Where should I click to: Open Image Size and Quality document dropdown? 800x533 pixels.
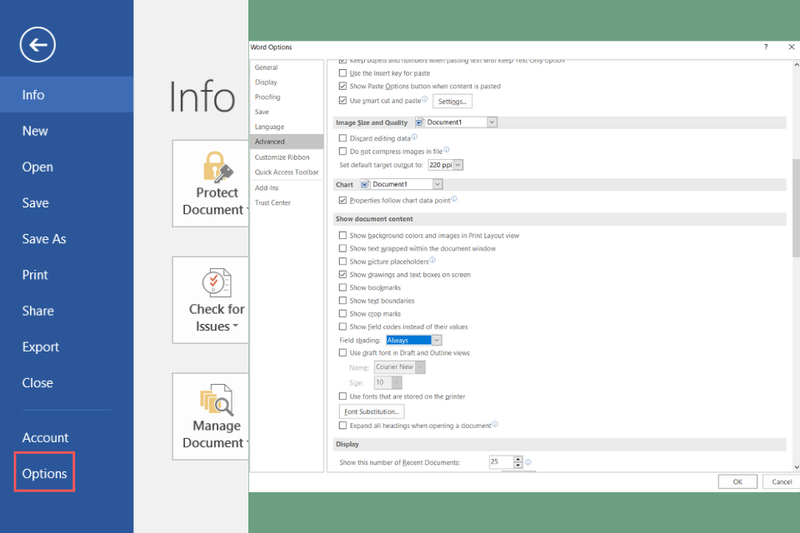tap(492, 122)
